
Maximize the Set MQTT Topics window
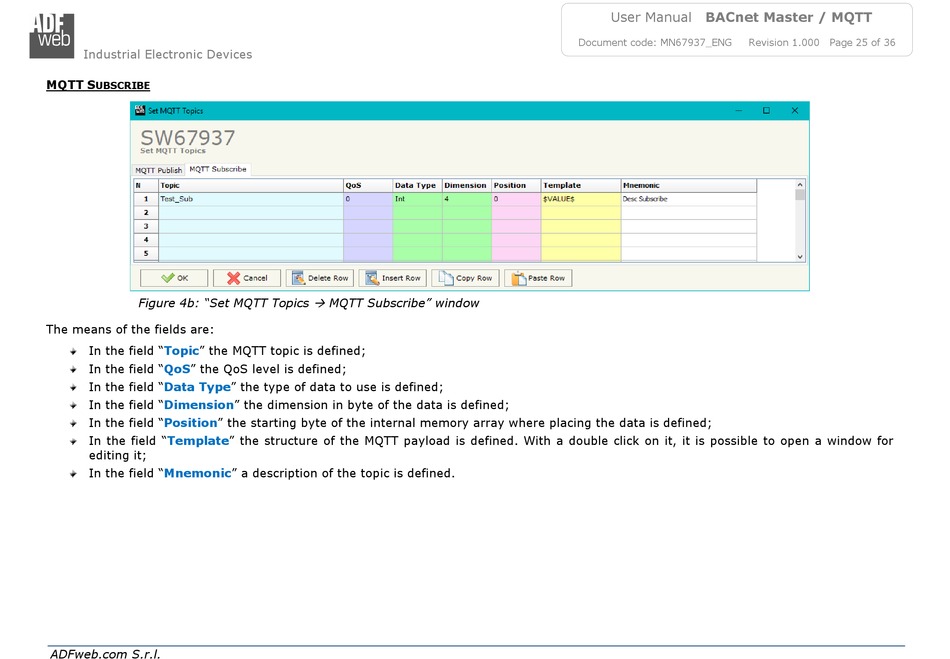[766, 111]
